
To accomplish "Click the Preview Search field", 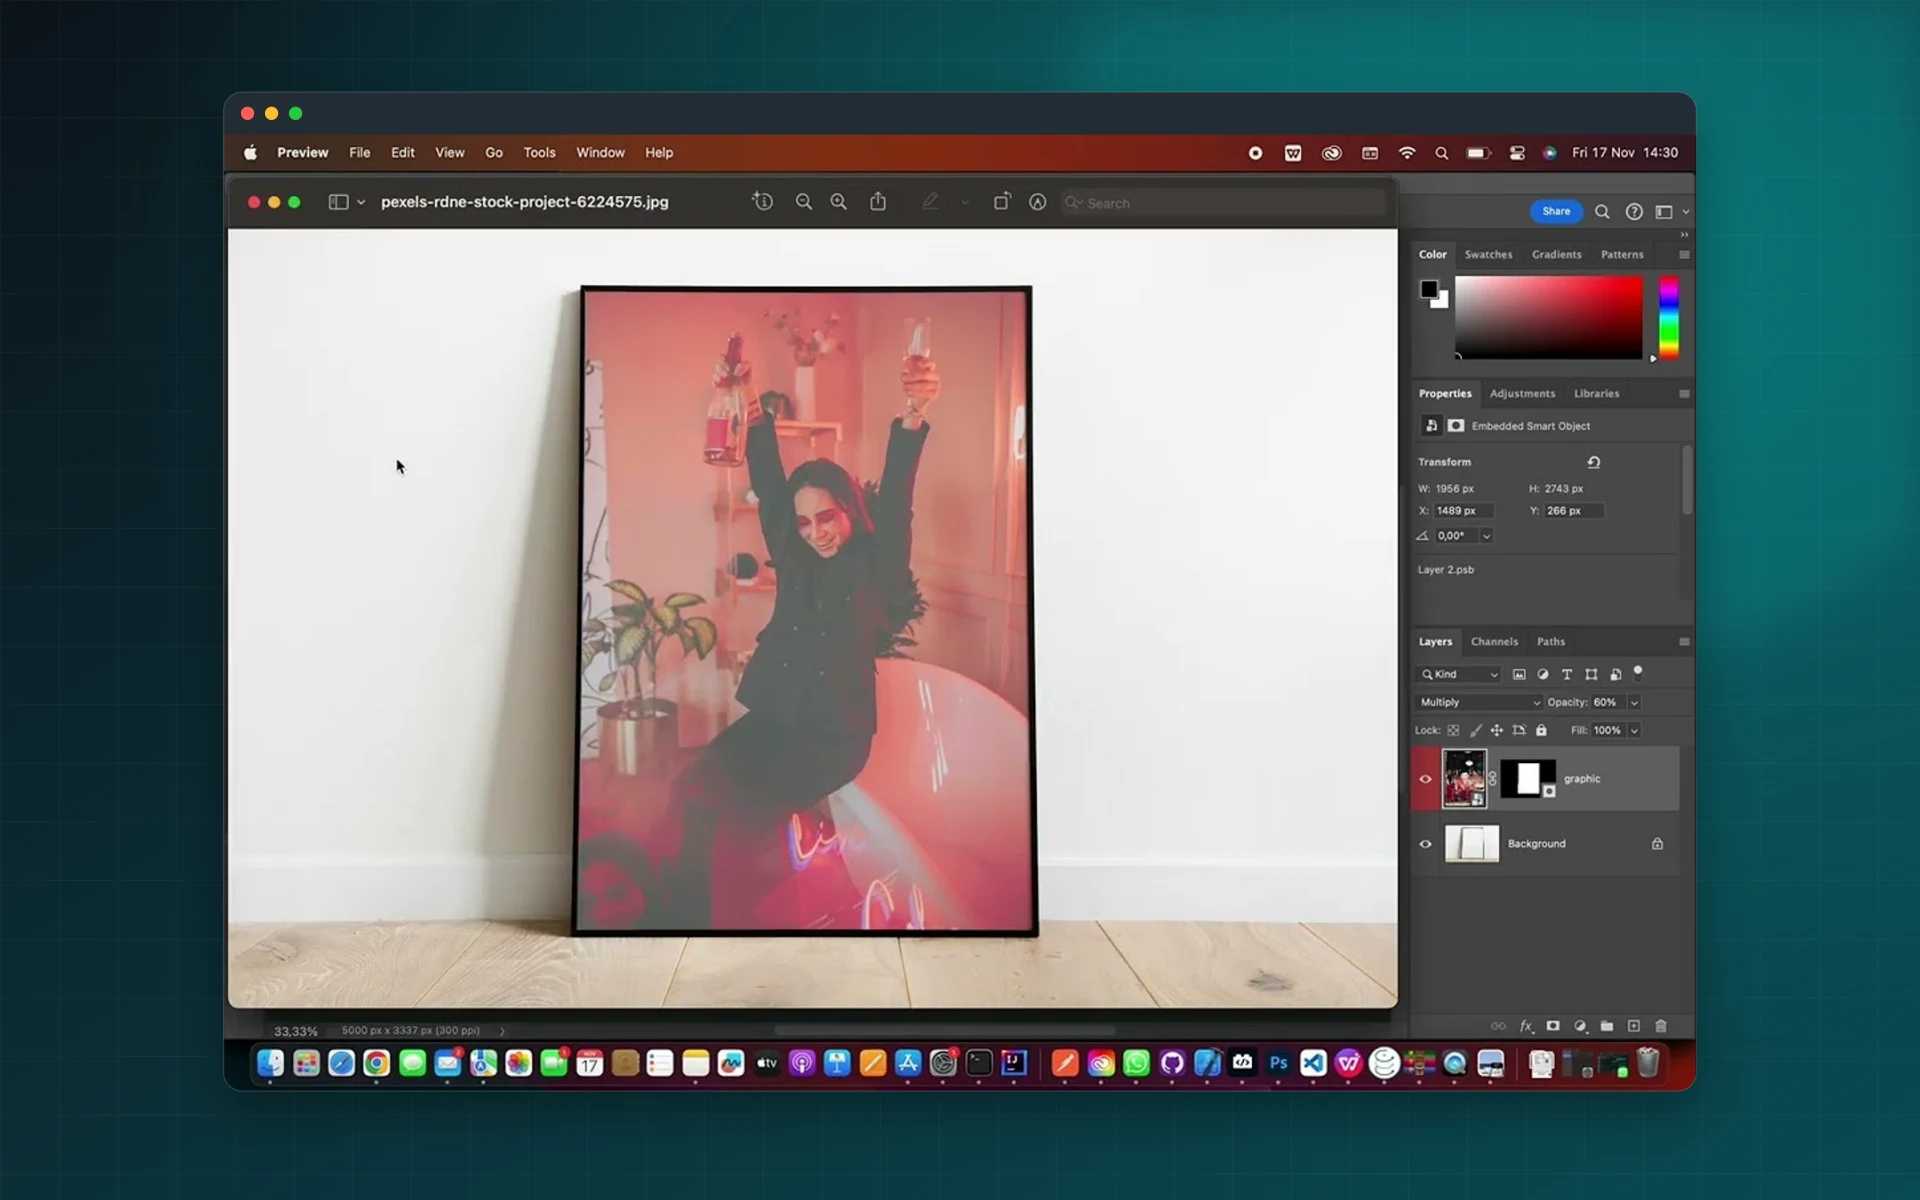I will 1224,203.
